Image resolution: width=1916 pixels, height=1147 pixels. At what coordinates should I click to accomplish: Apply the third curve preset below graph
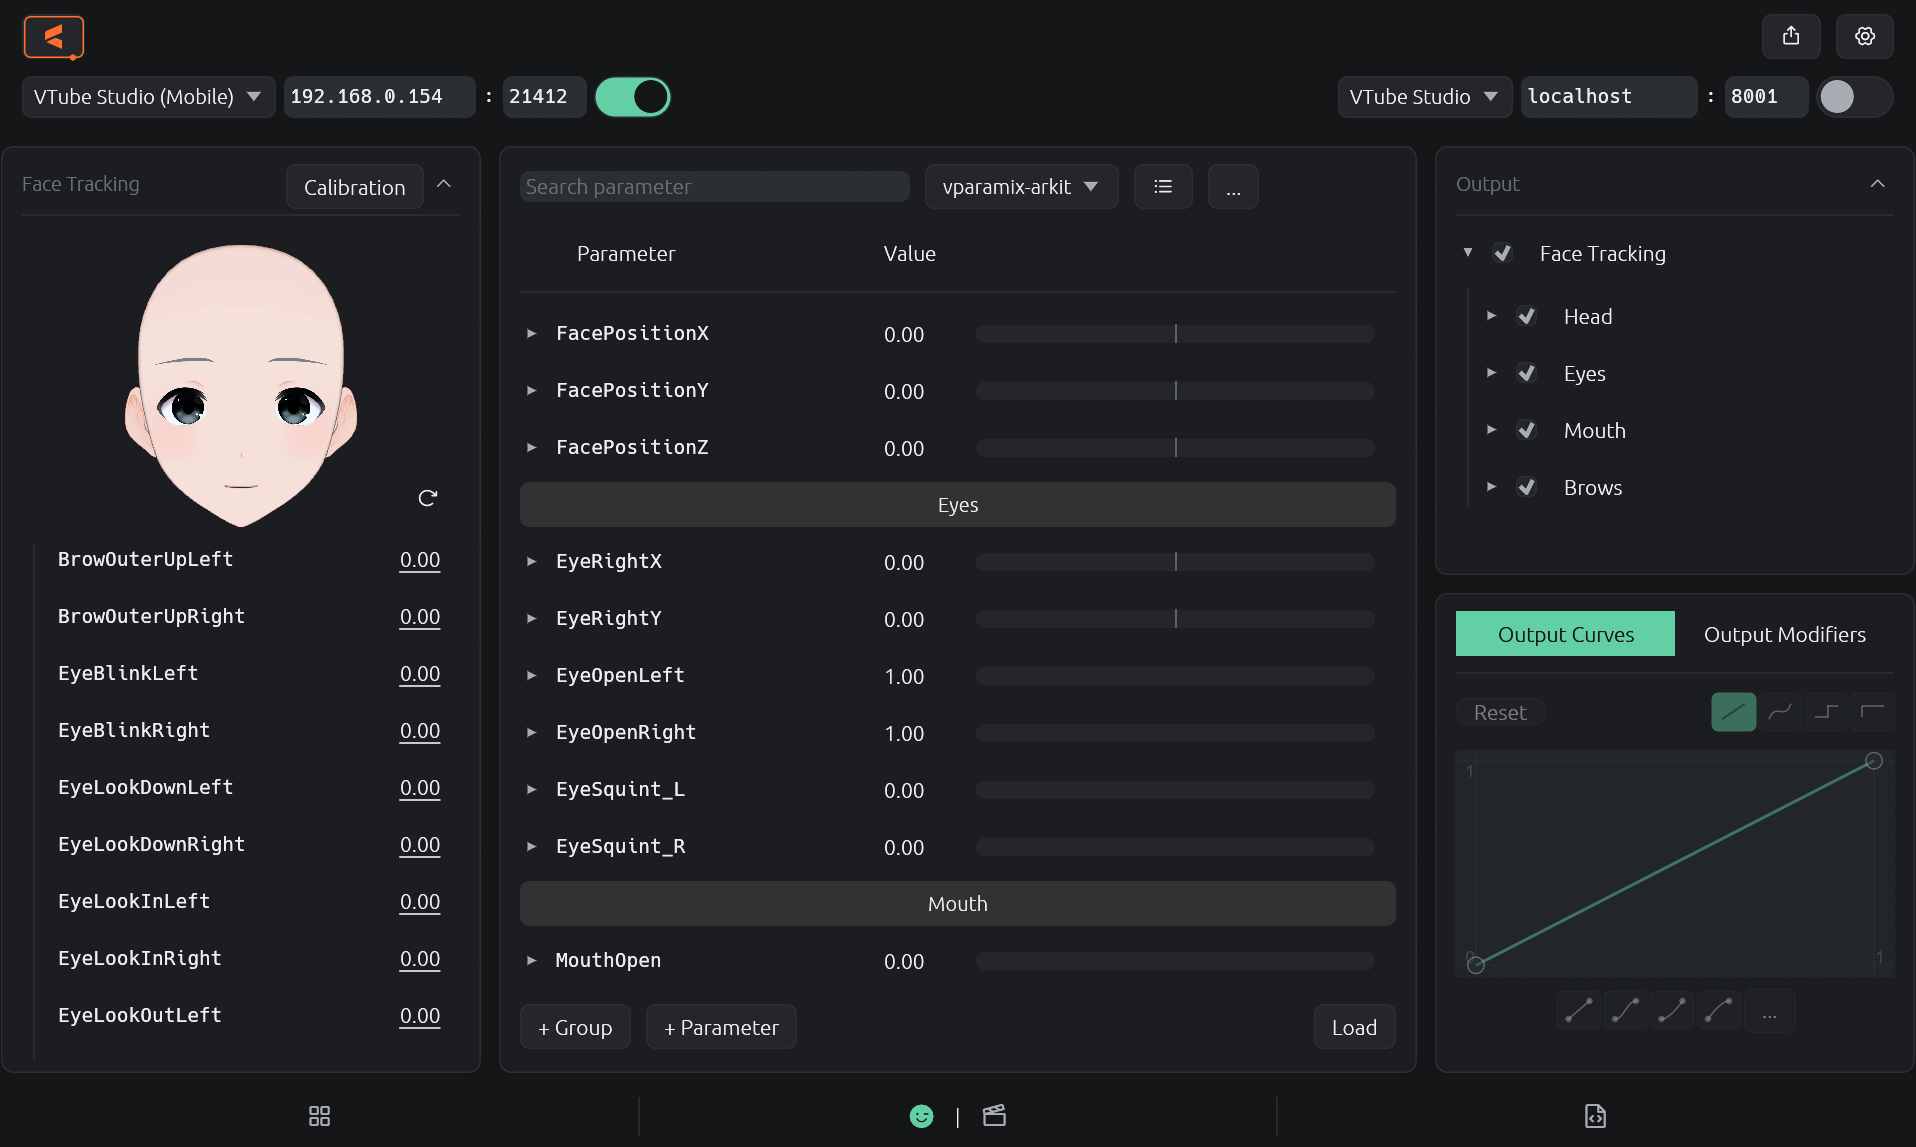tap(1672, 1011)
